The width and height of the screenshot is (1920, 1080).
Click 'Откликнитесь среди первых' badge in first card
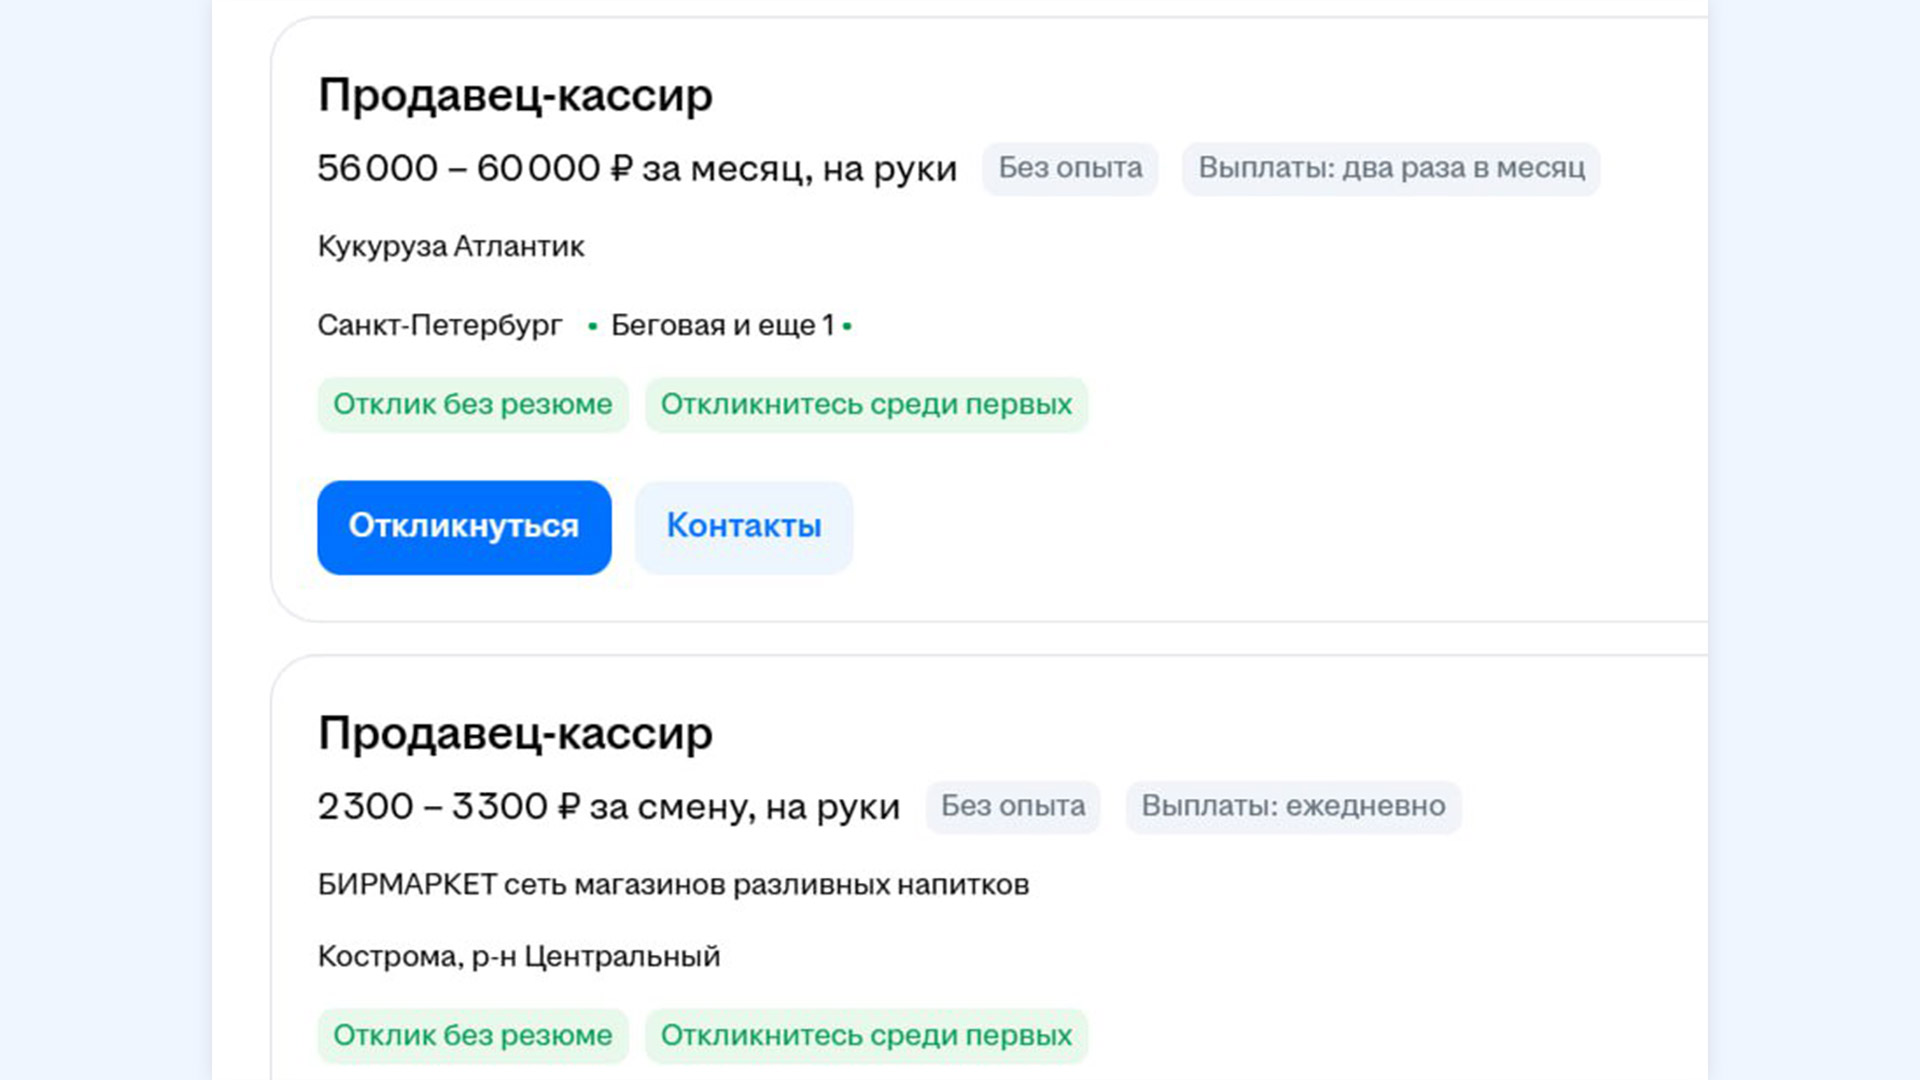pyautogui.click(x=866, y=405)
